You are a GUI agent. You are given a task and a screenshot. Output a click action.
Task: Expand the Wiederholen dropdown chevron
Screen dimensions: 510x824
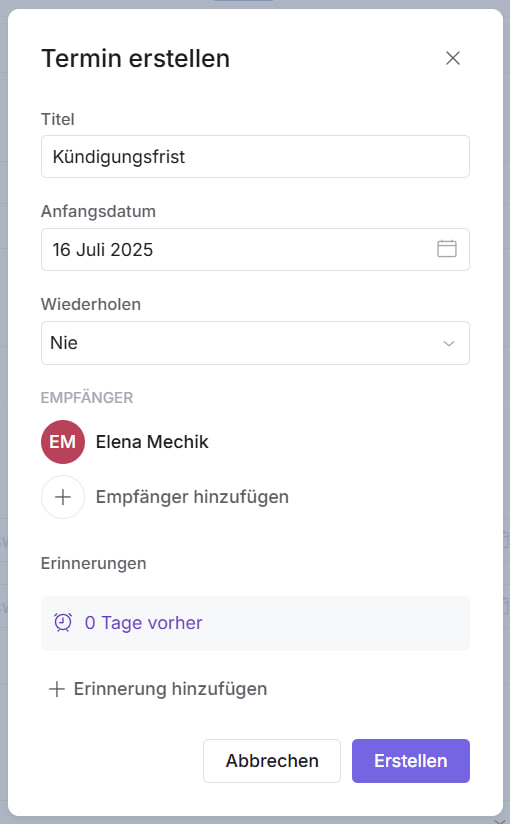tap(448, 343)
